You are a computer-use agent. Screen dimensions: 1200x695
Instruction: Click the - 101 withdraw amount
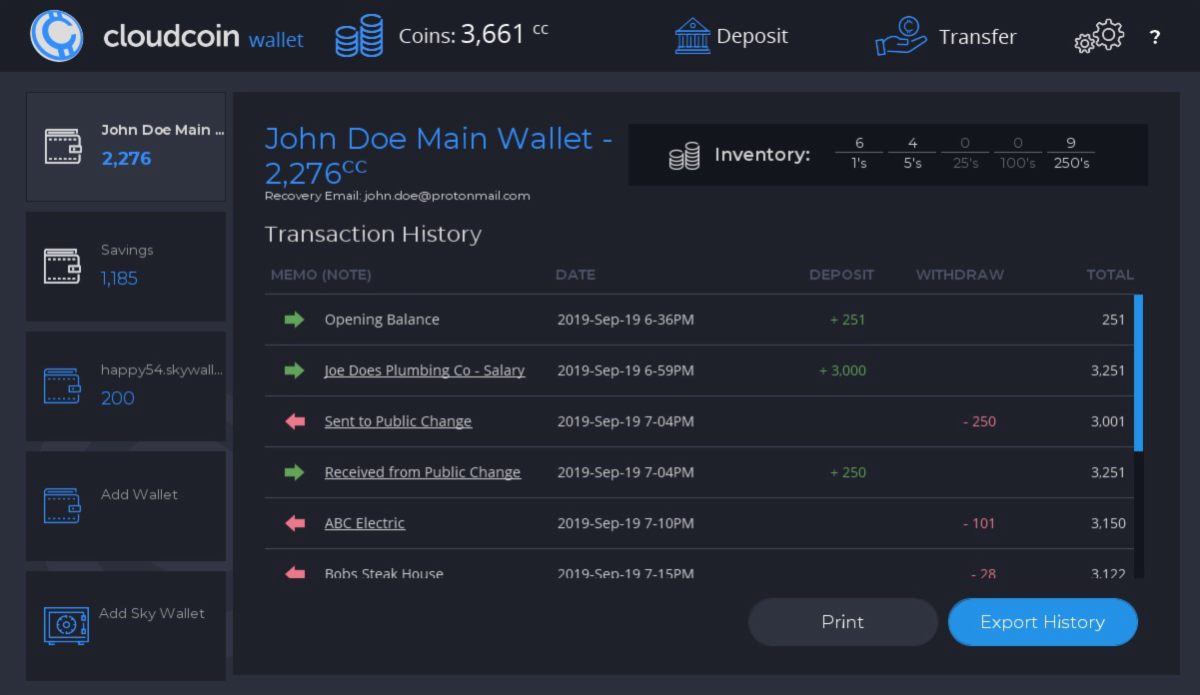[x=980, y=523]
